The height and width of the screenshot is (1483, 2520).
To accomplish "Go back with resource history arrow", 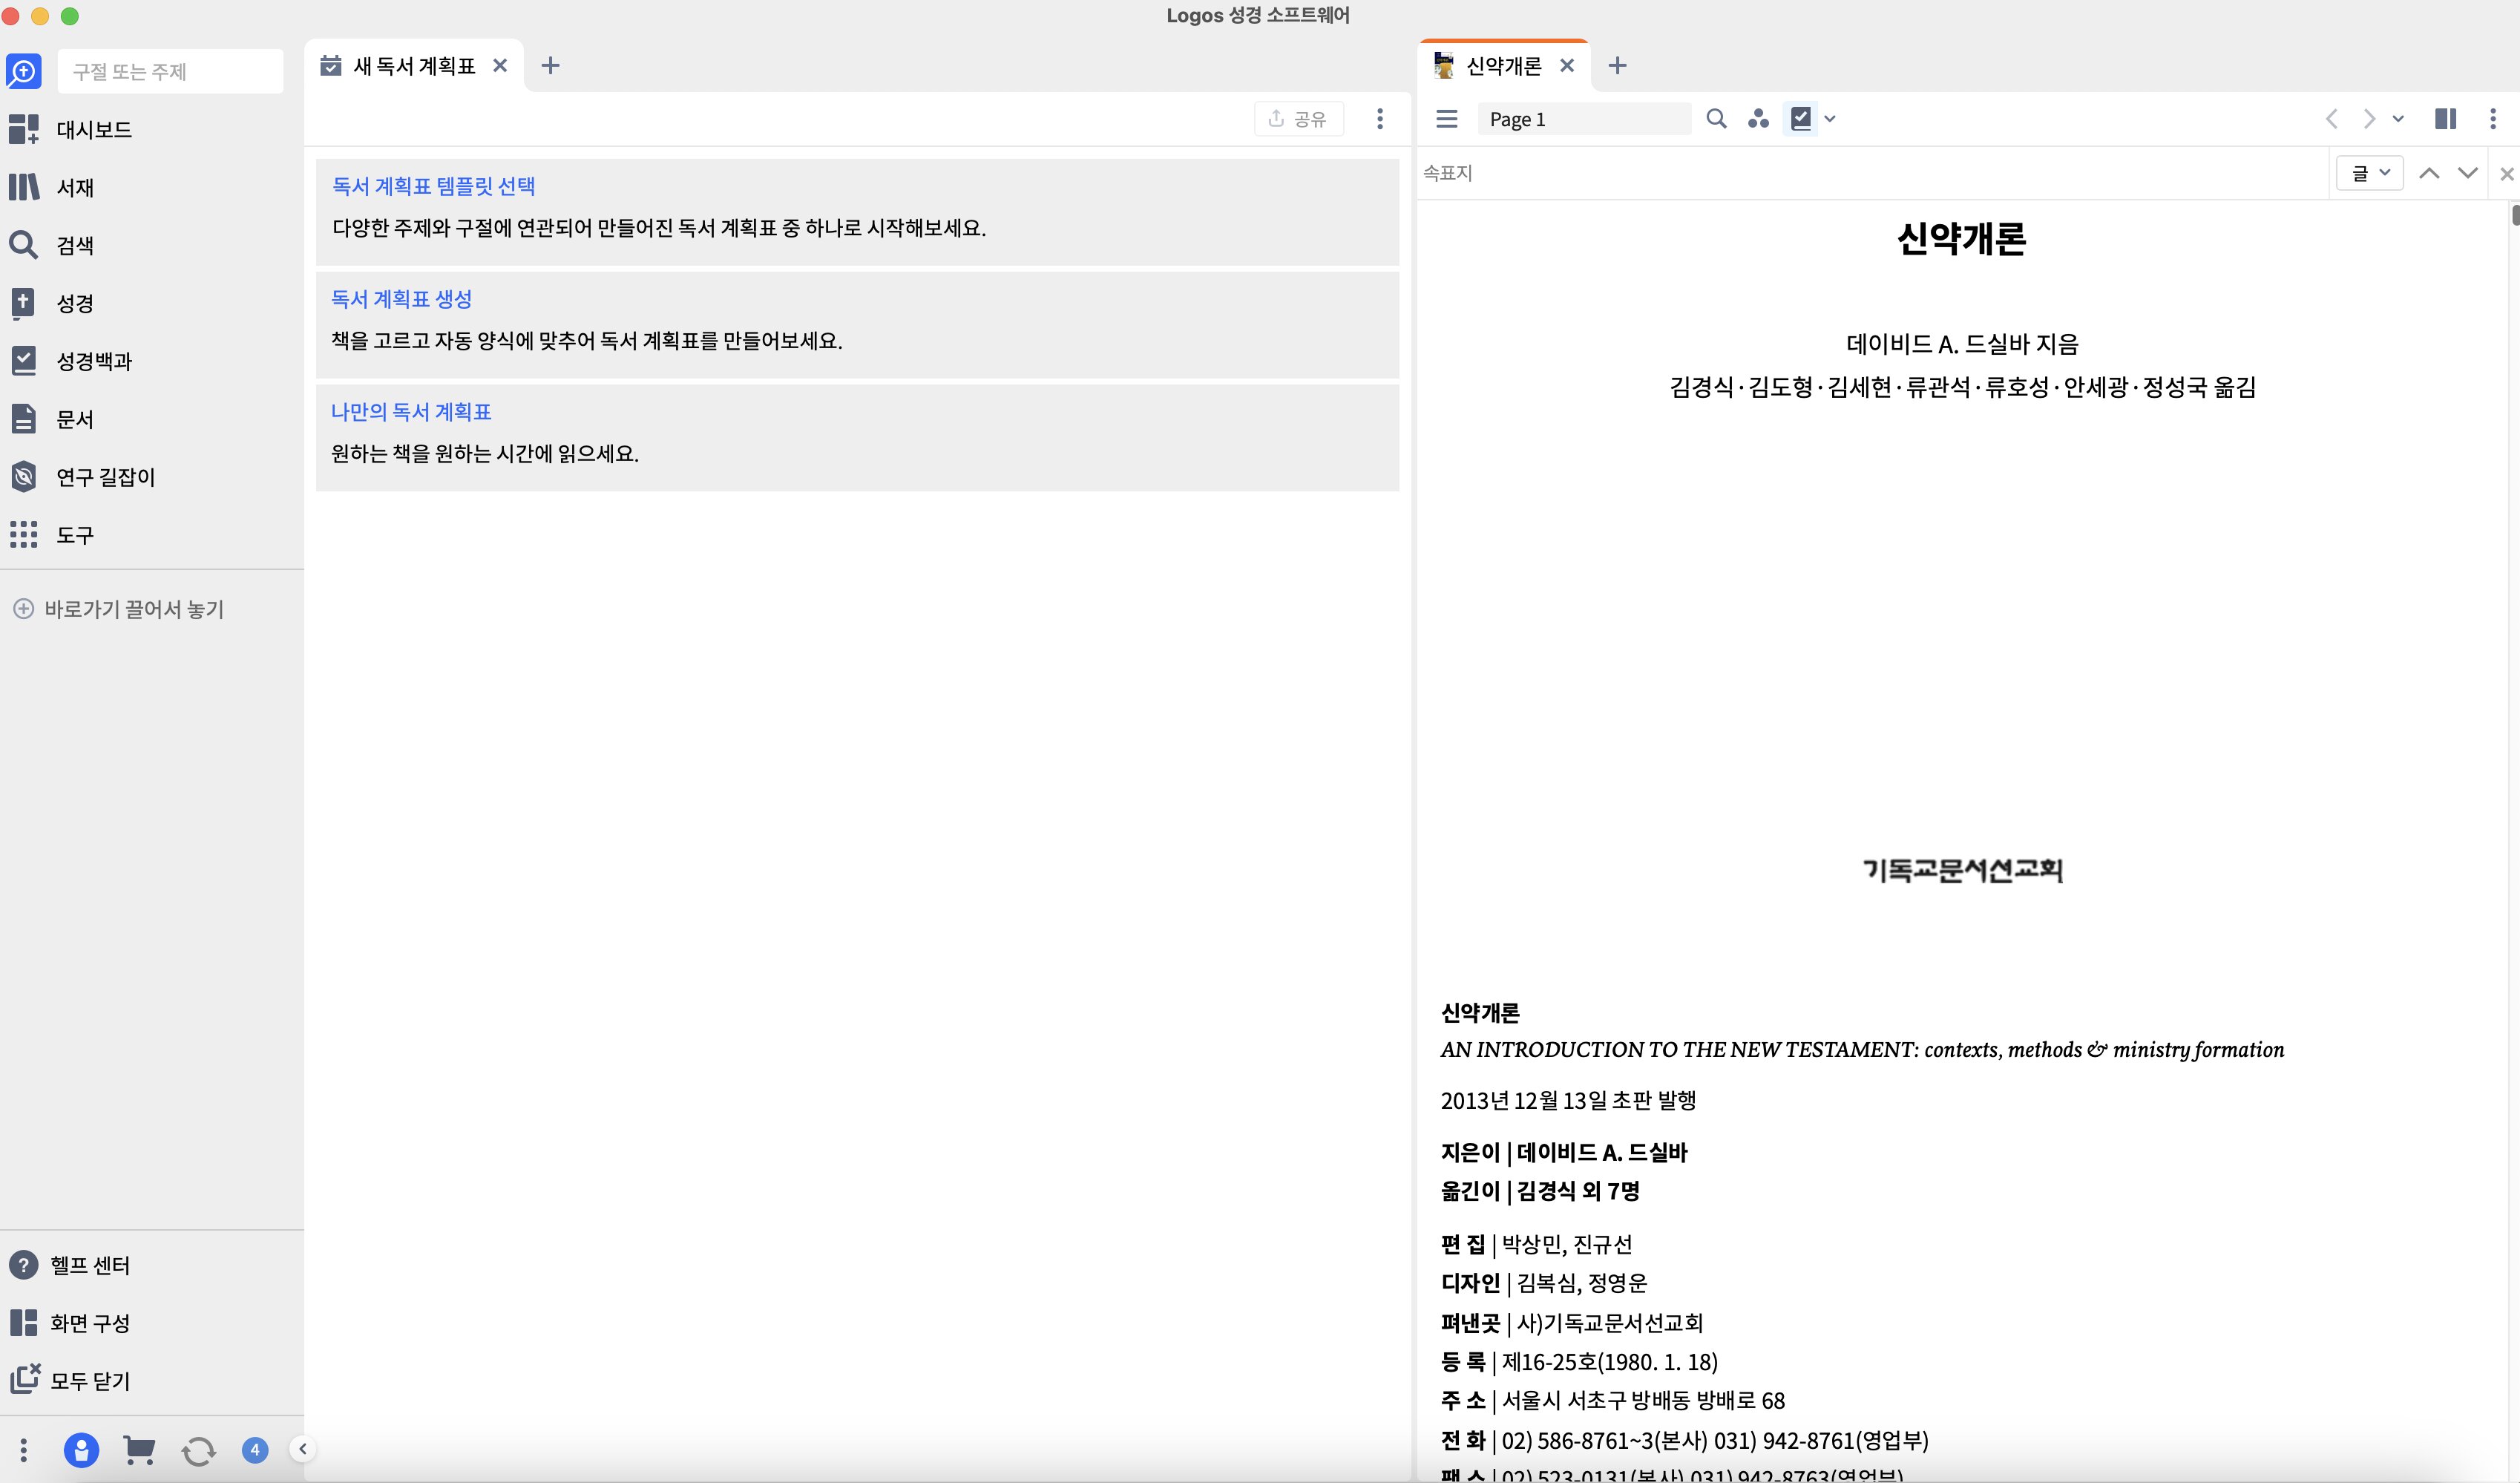I will [2331, 119].
